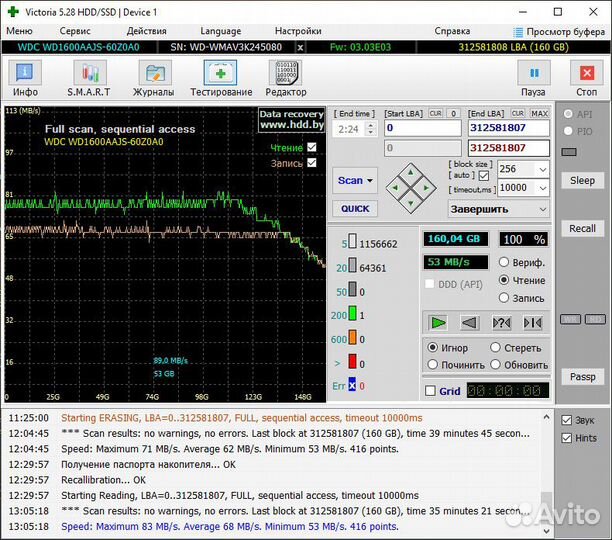The width and height of the screenshot is (612, 540).
Task: Click the Sleep button
Action: point(582,181)
